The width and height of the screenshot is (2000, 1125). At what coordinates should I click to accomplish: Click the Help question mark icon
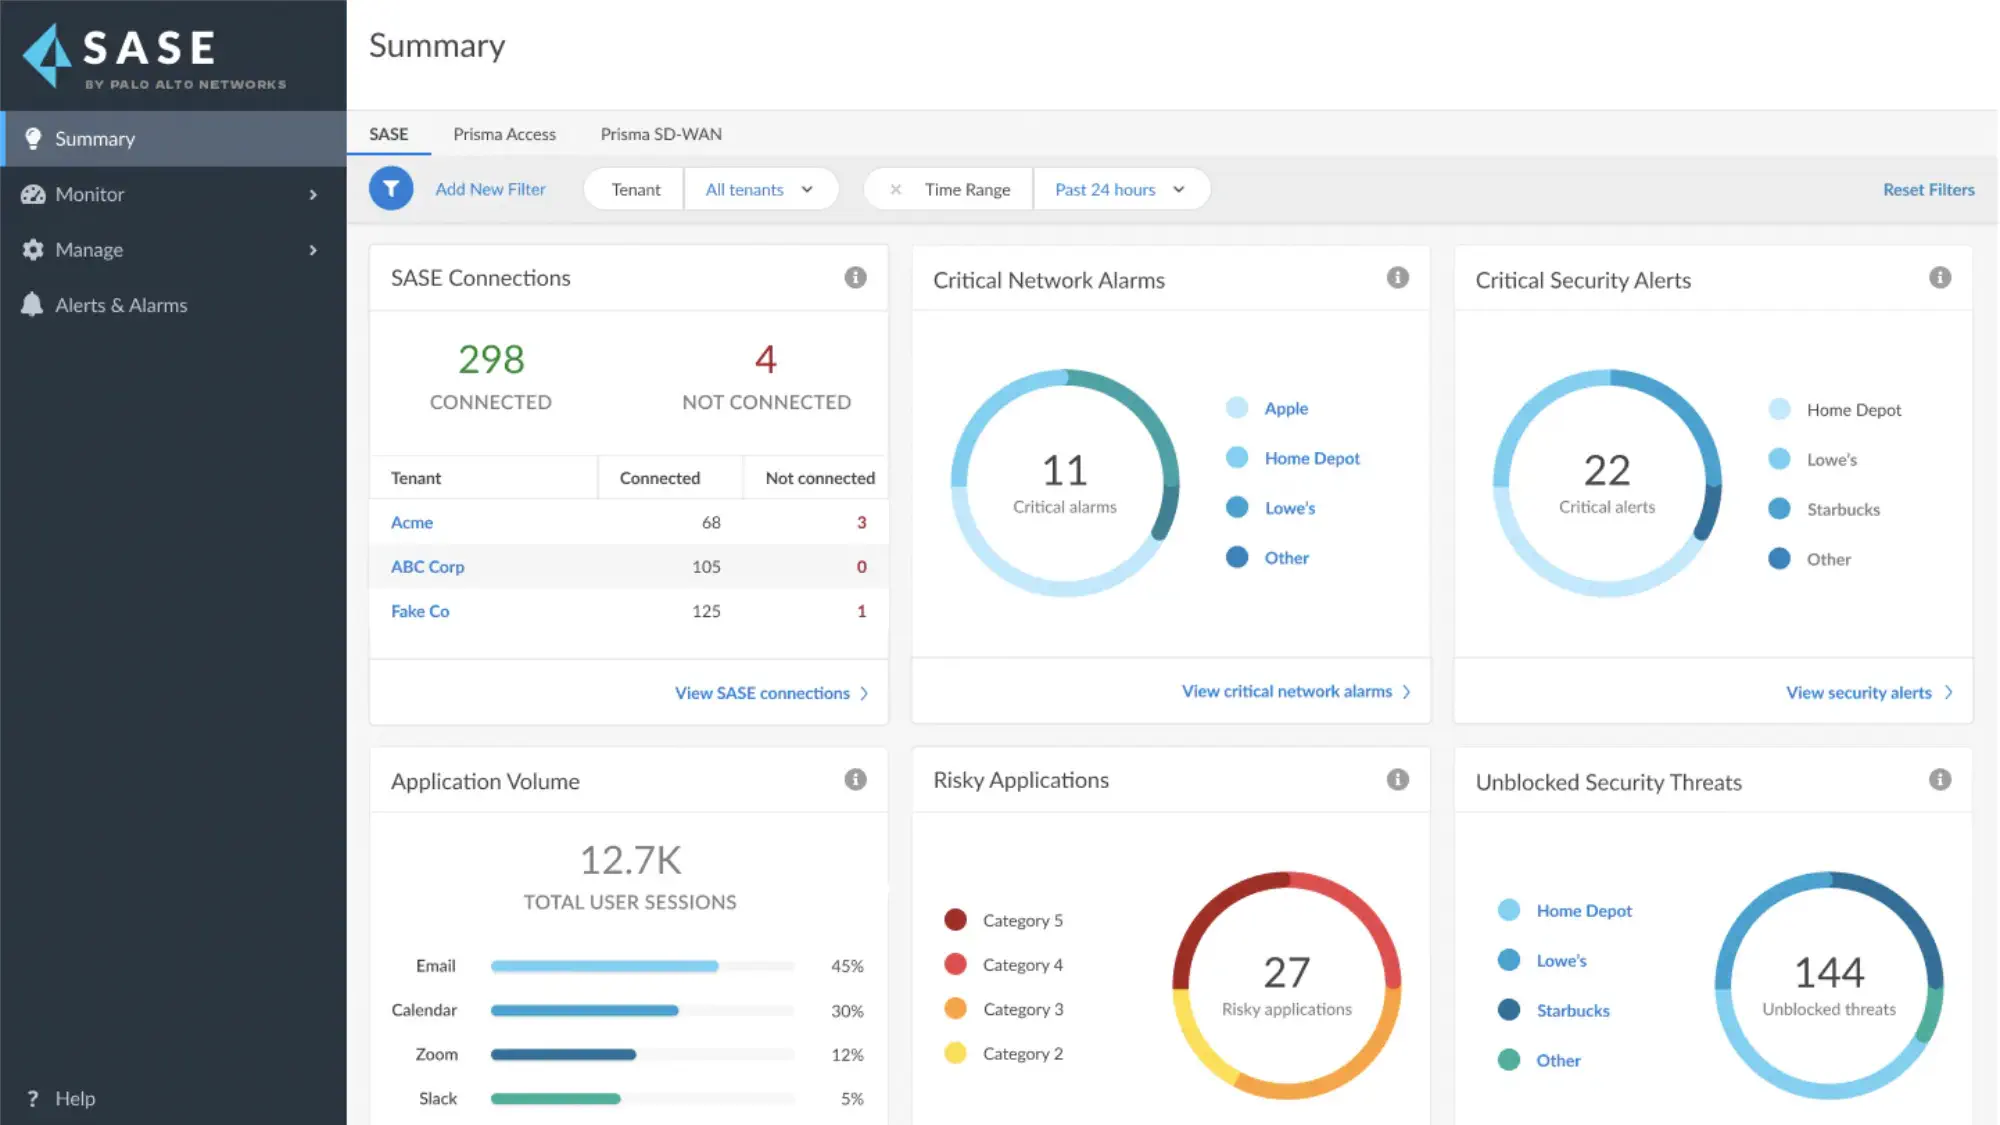(x=33, y=1097)
